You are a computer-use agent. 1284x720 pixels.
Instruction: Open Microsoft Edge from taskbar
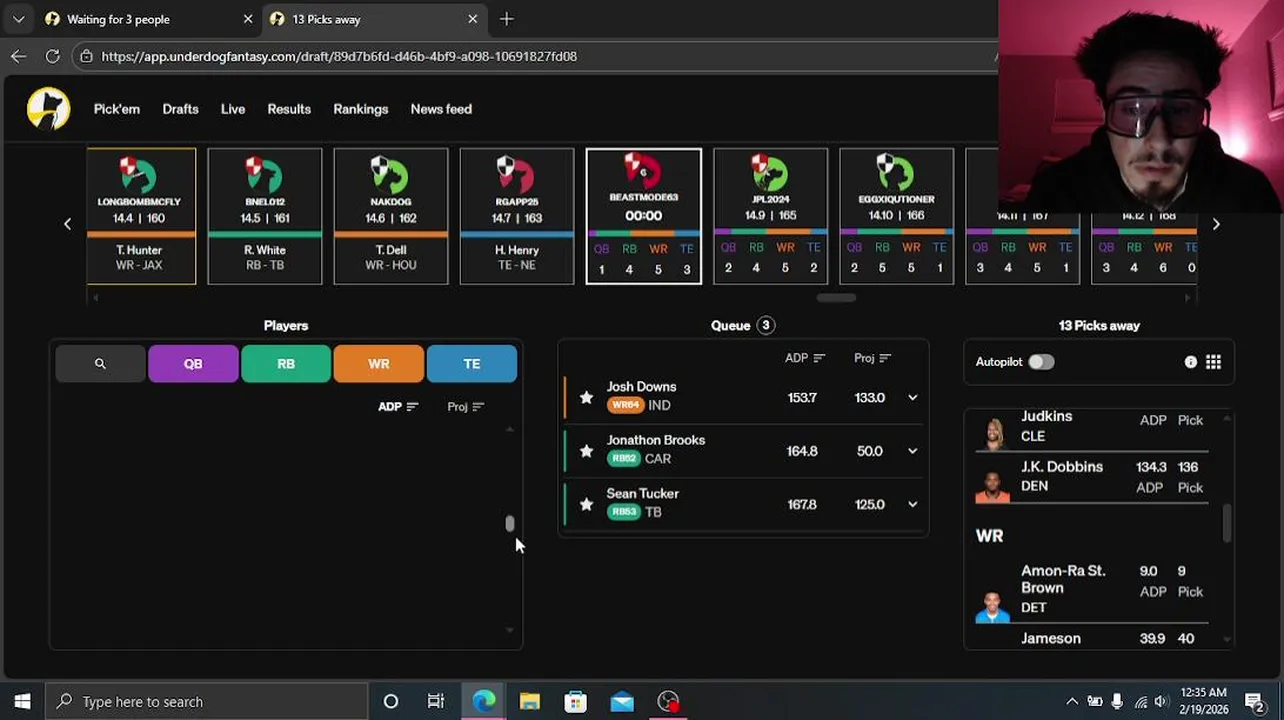[x=483, y=701]
